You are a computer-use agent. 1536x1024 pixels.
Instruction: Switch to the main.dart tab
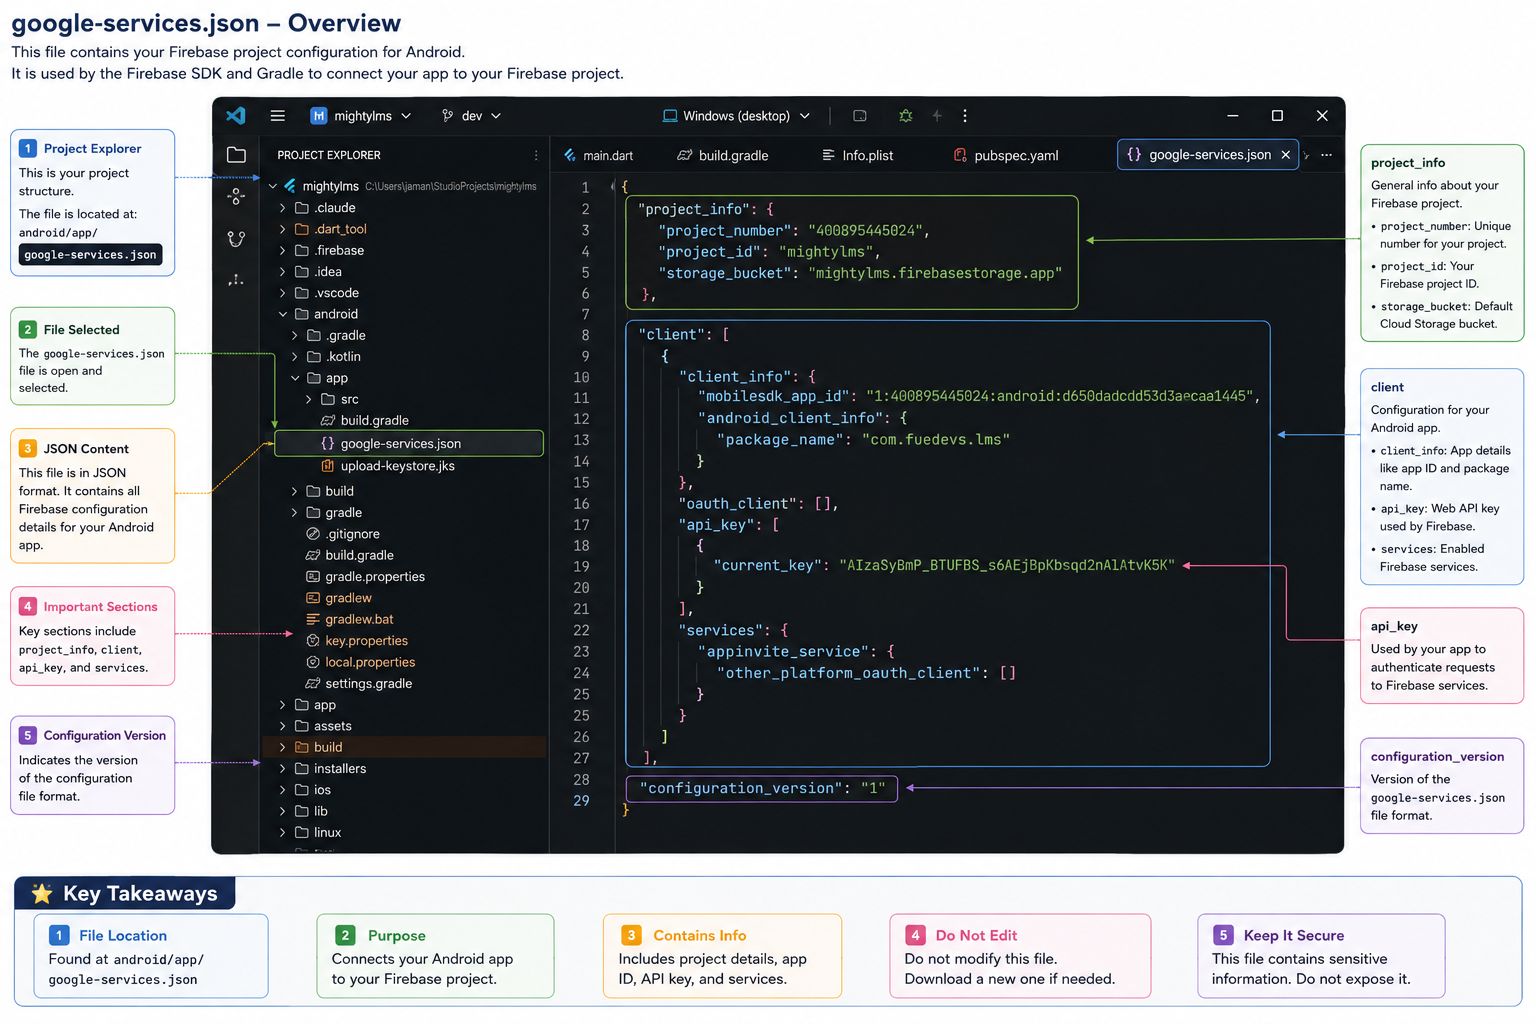[598, 155]
